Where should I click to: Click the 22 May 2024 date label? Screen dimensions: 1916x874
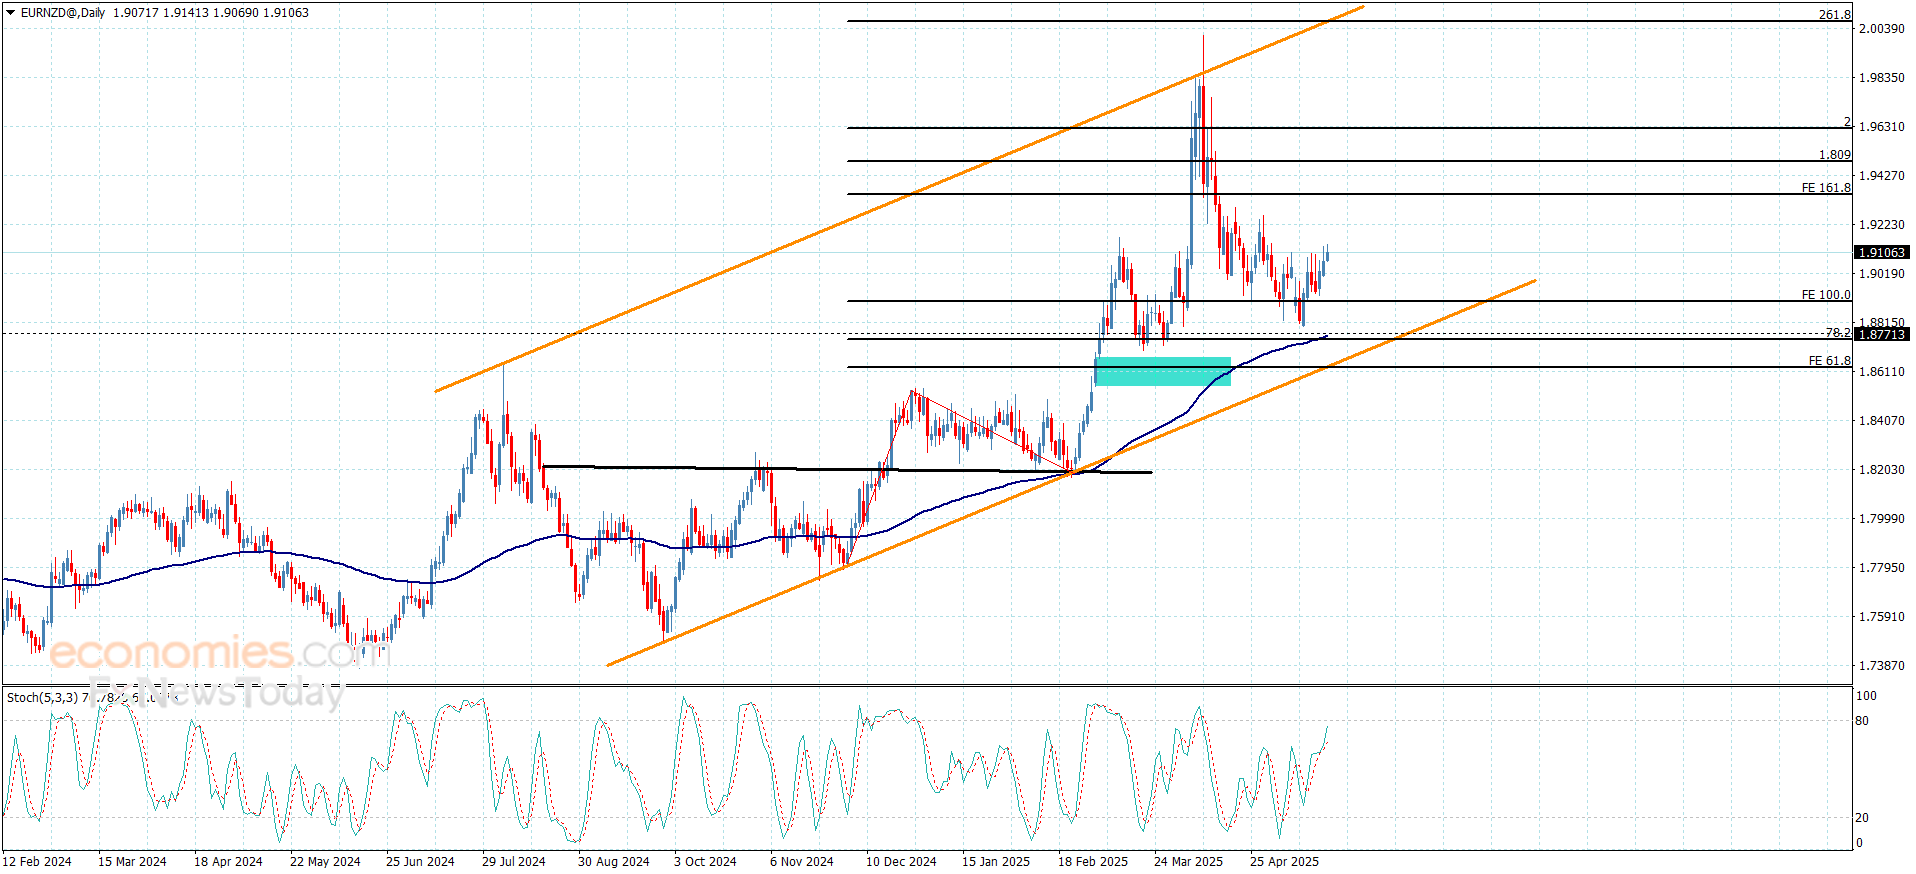[x=325, y=862]
